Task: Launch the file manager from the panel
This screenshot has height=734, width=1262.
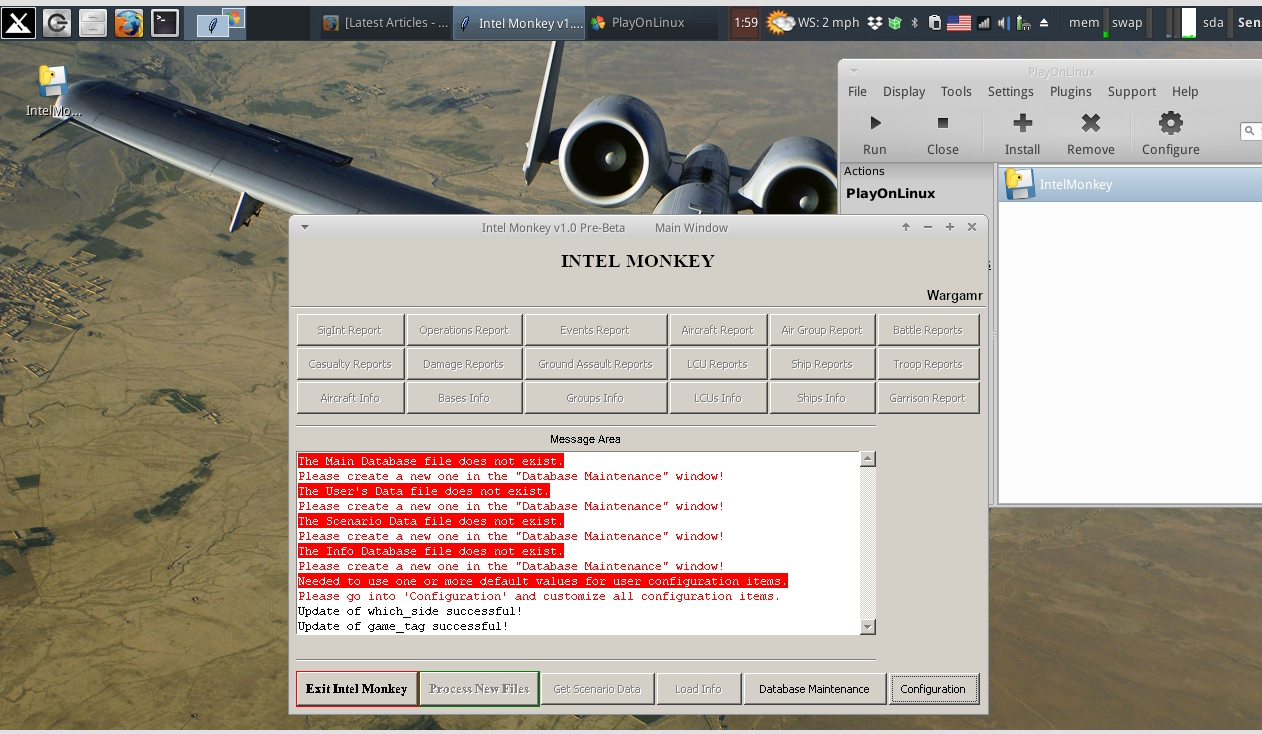Action: click(x=92, y=22)
